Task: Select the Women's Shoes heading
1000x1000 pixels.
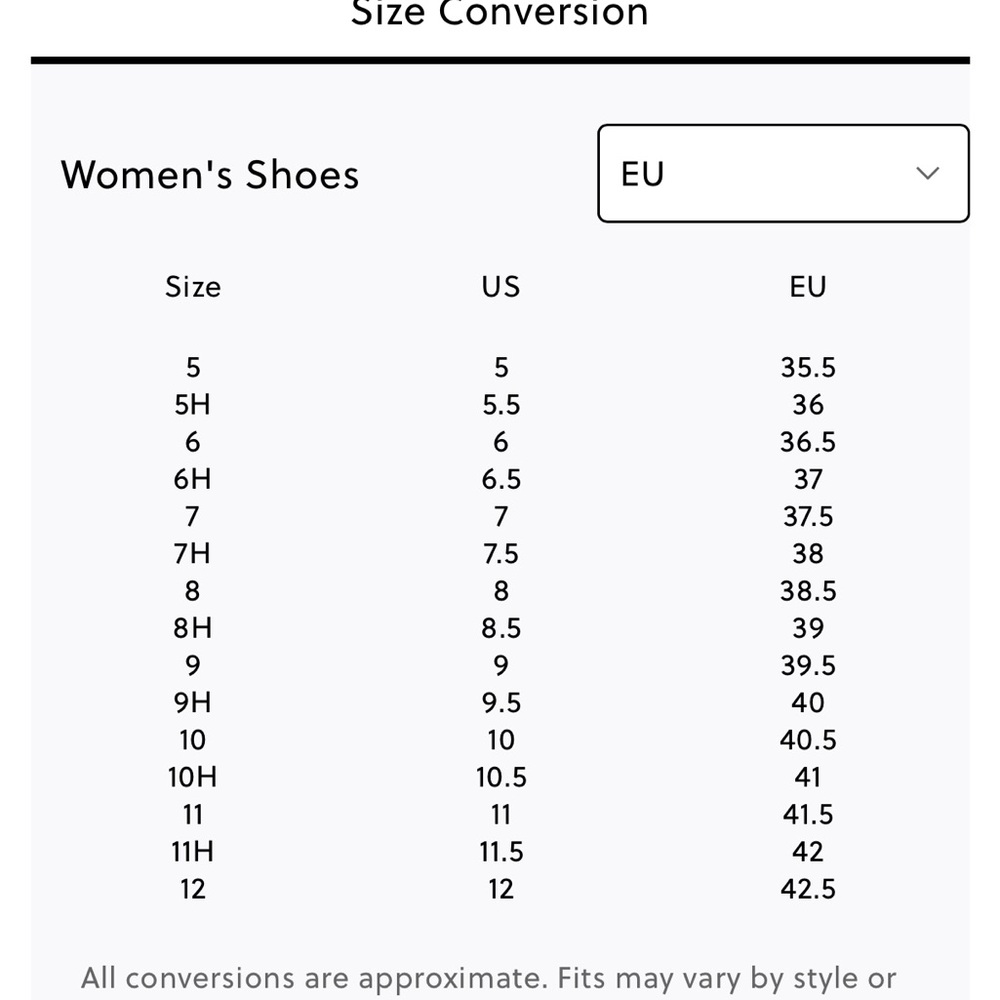Action: click(x=210, y=175)
